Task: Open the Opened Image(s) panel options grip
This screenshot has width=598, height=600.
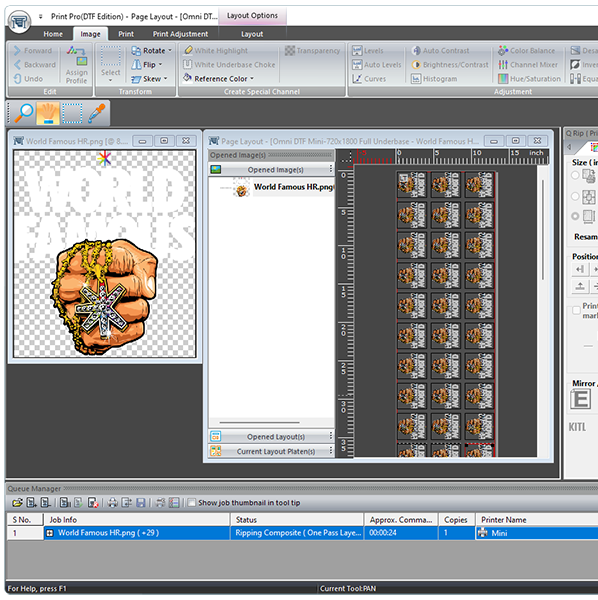Action: click(x=331, y=169)
